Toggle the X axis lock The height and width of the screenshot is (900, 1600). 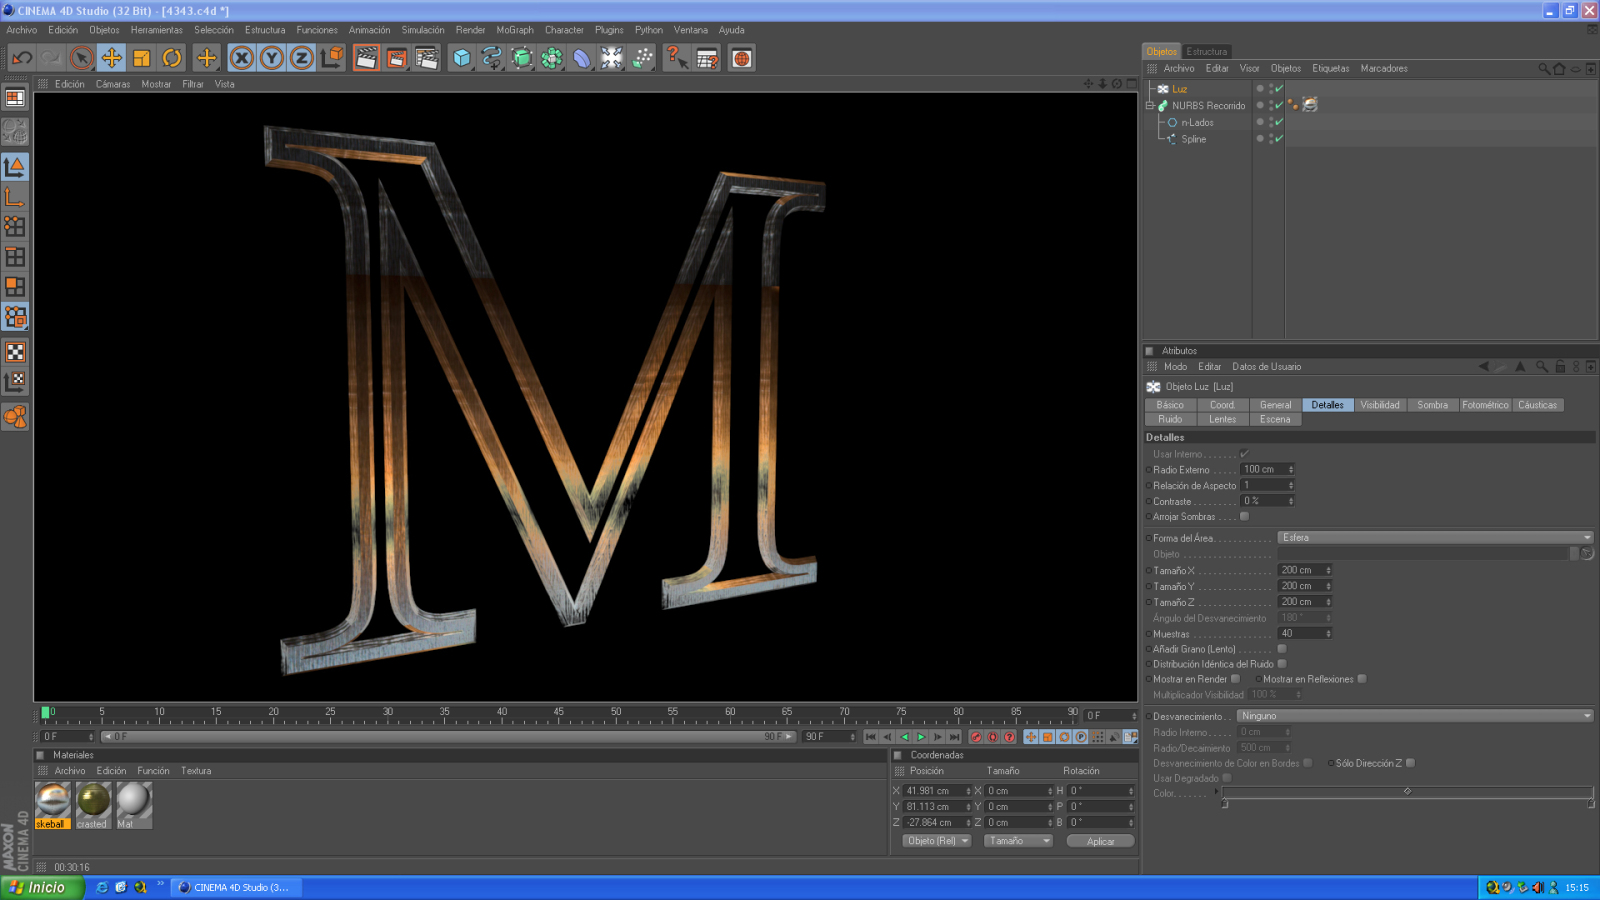pyautogui.click(x=241, y=58)
